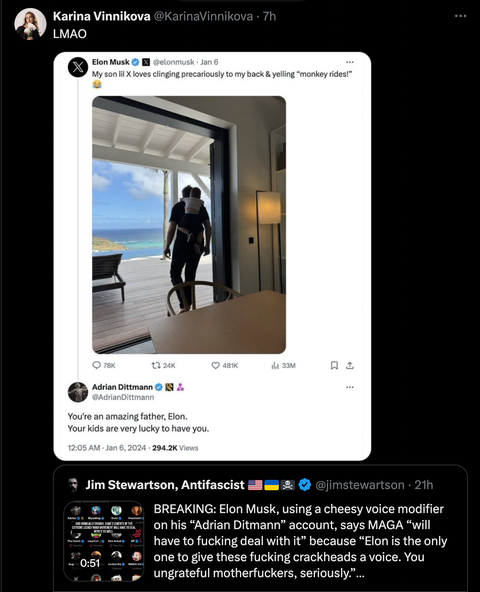Open Karina Vinnikova's profile avatar
The image size is (480, 592).
coord(30,24)
